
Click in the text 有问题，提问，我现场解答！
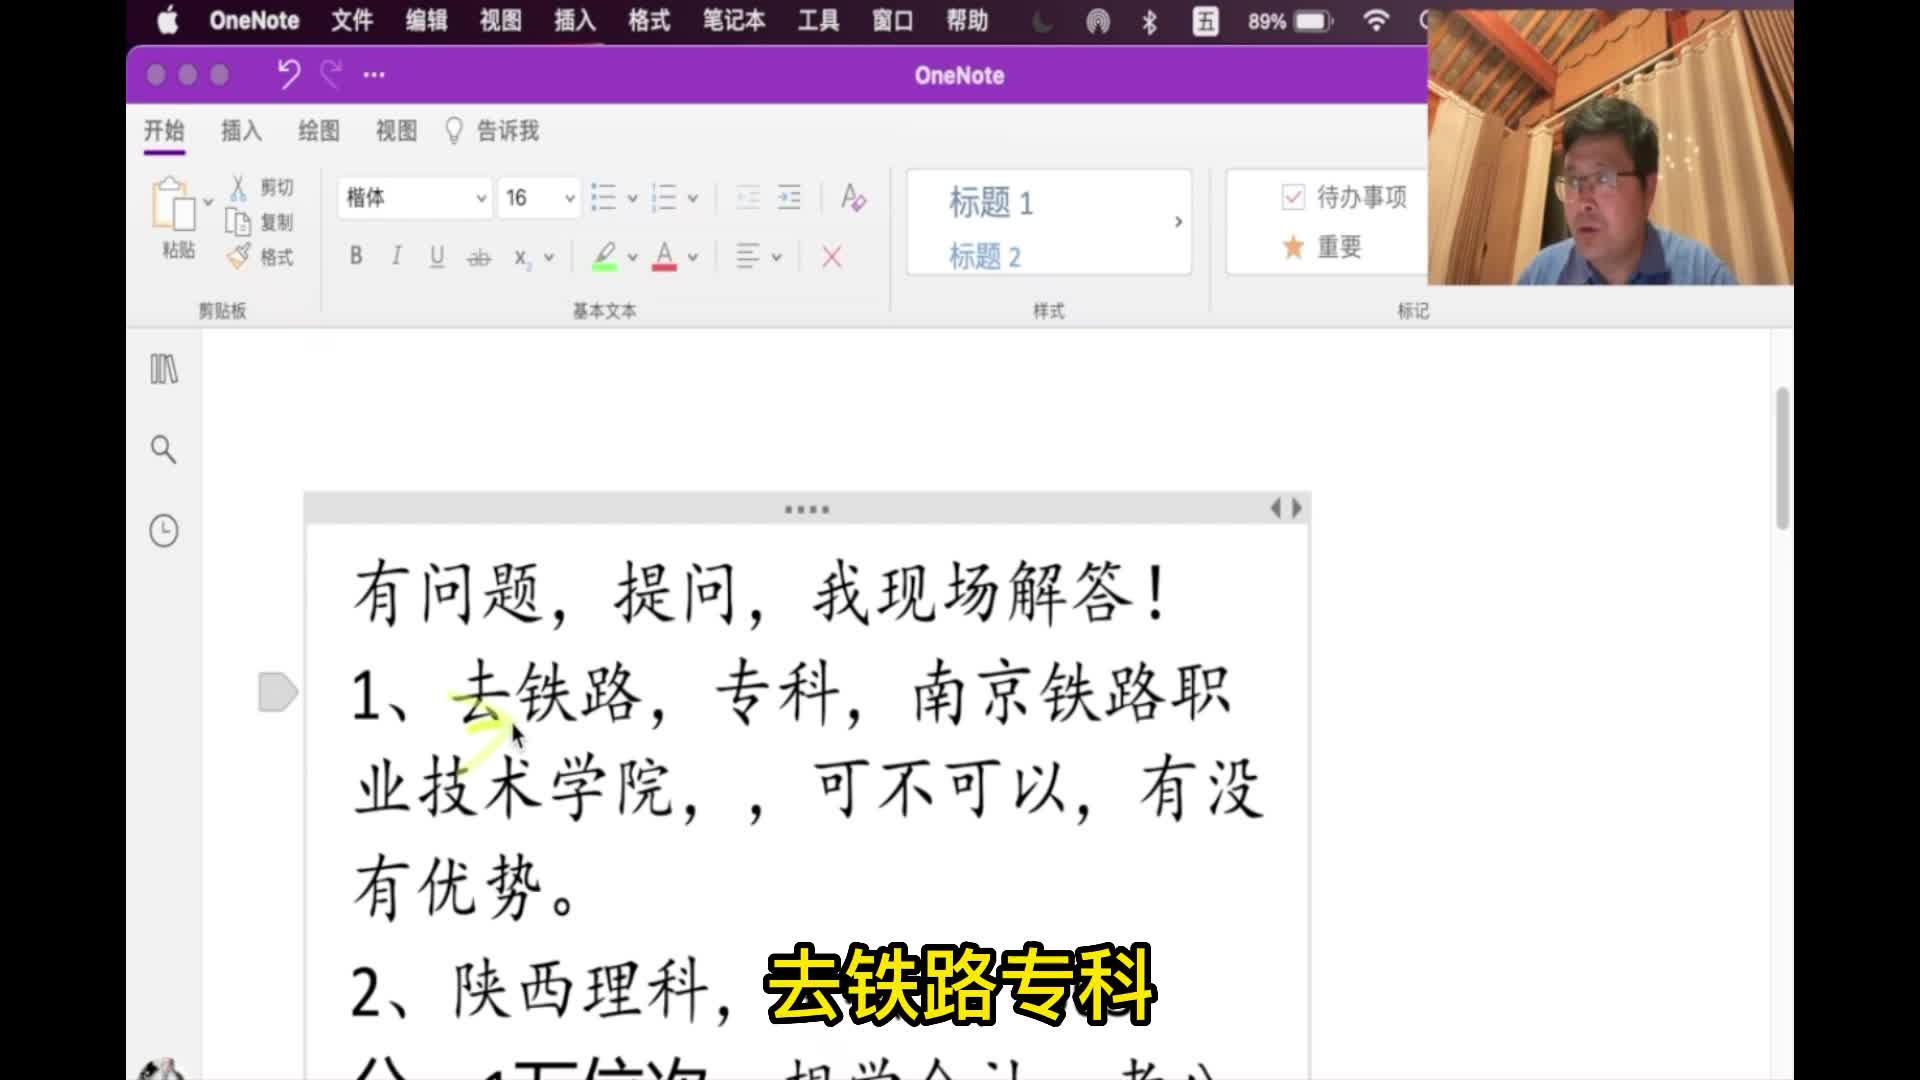point(761,593)
